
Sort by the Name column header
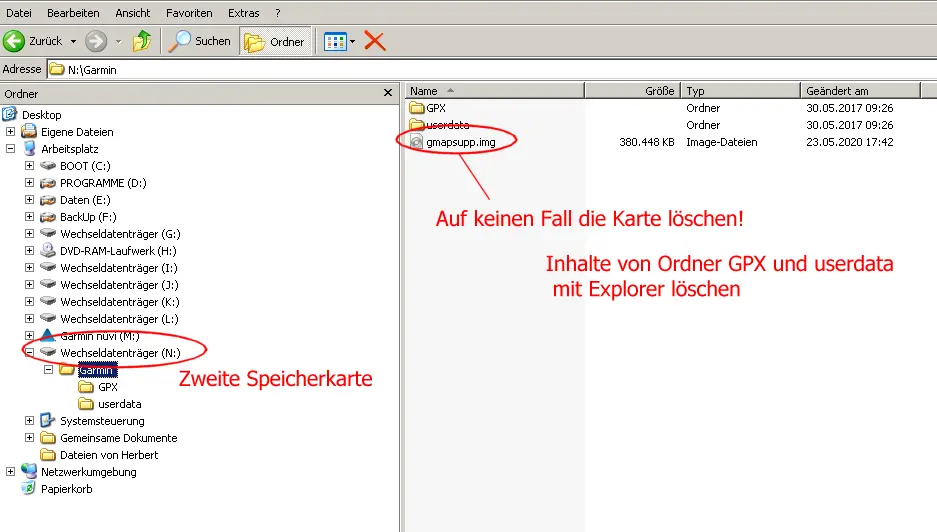(x=494, y=91)
